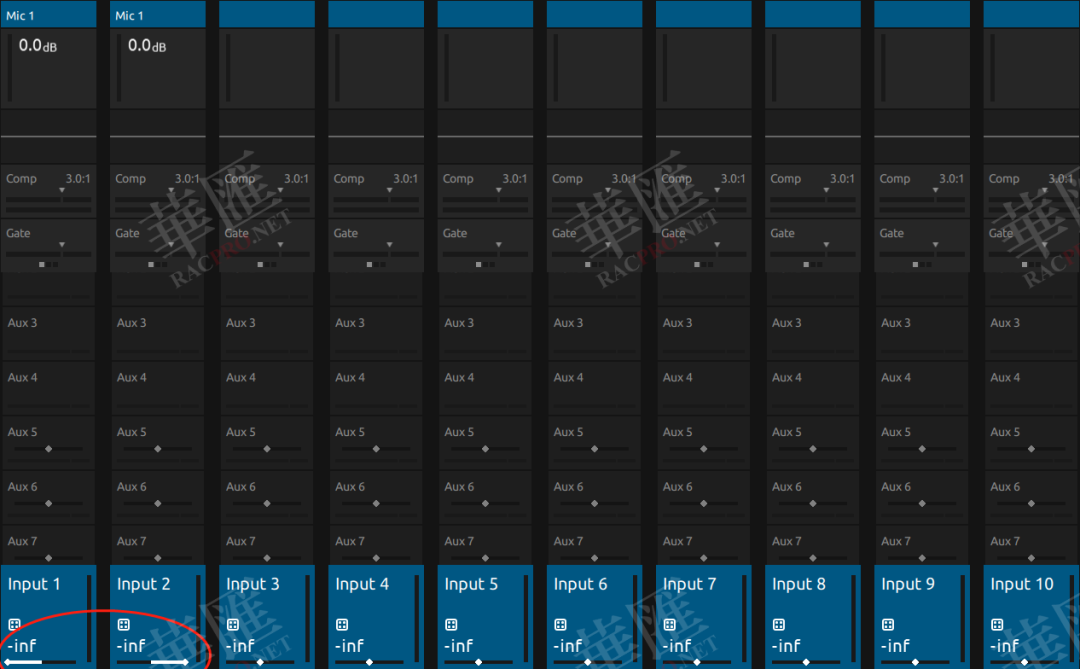Click the grid icon on Input 4
Viewport: 1080px width, 669px height.
[342, 624]
